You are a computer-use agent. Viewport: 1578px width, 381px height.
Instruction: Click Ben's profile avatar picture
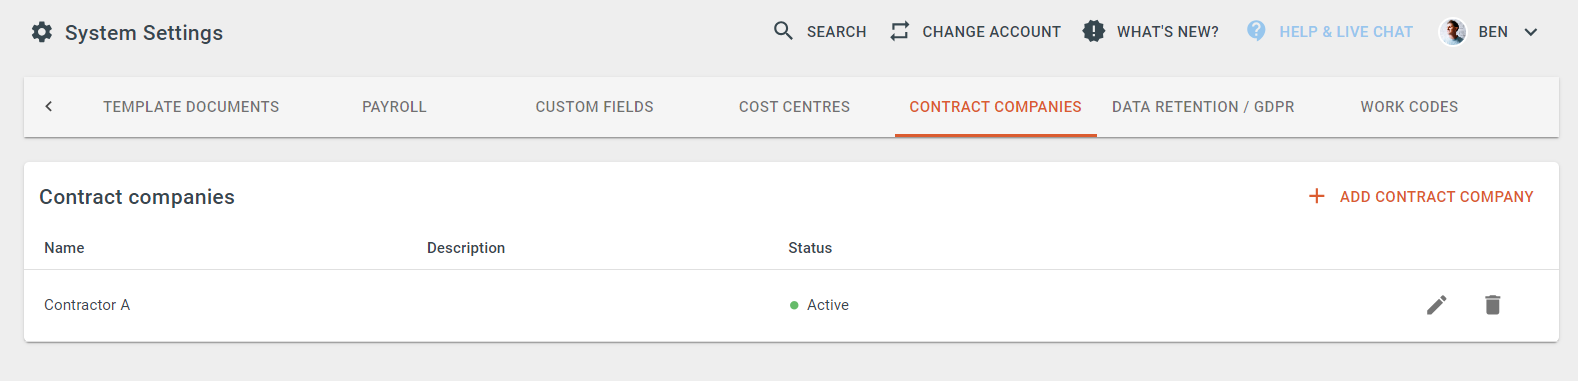coord(1452,32)
